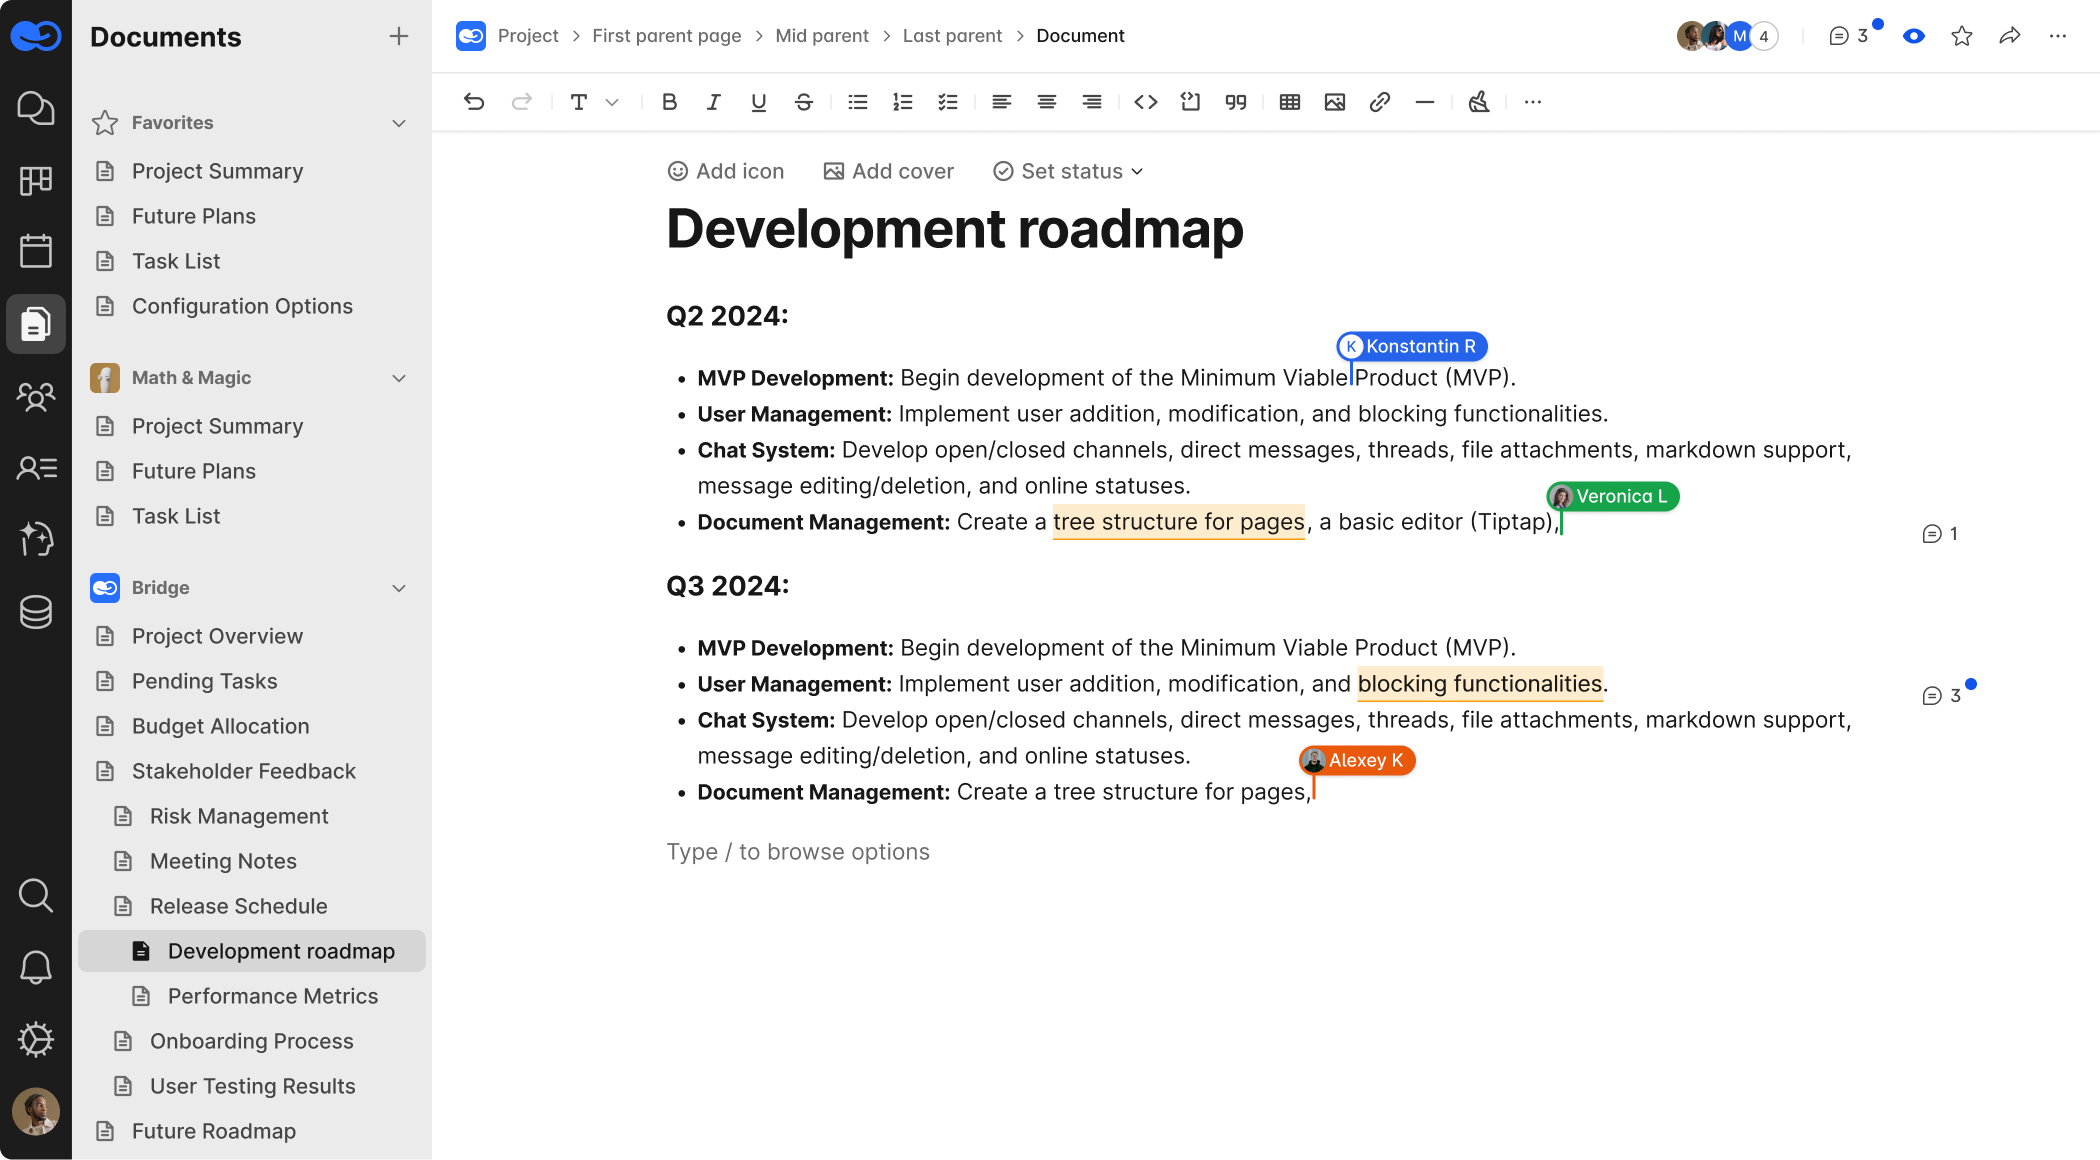The image size is (2100, 1160).
Task: Apply strikethrough formatting
Action: point(804,102)
